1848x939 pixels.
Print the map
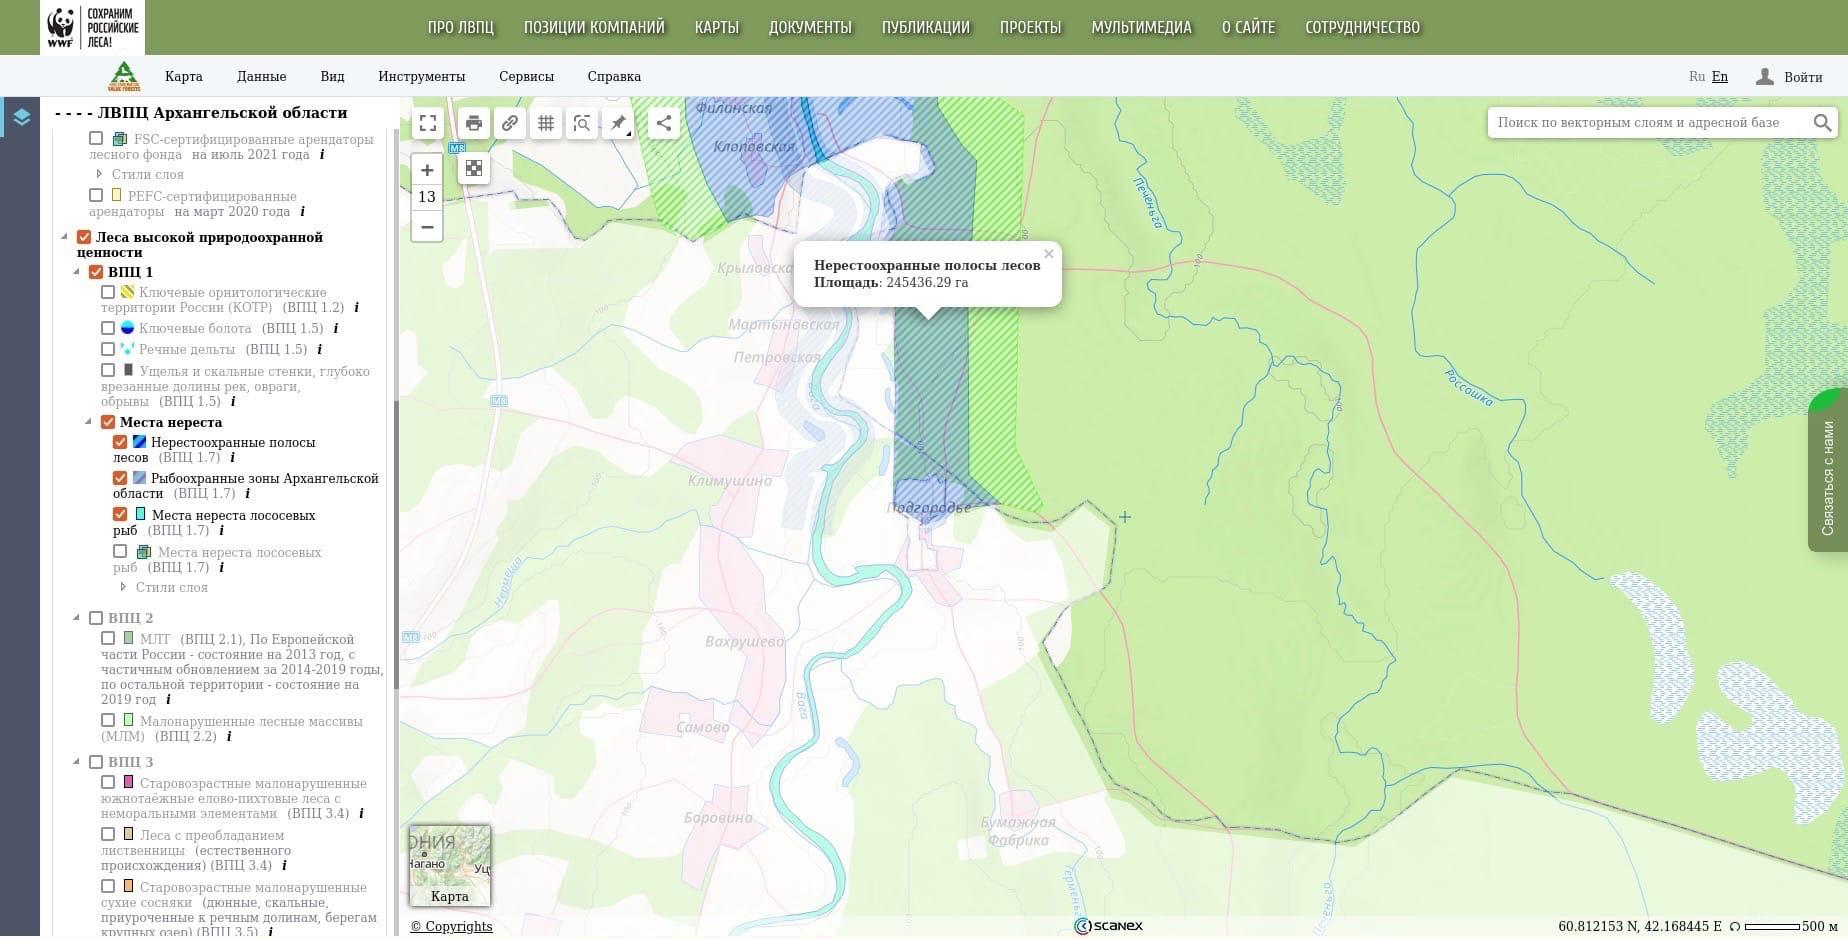(474, 123)
